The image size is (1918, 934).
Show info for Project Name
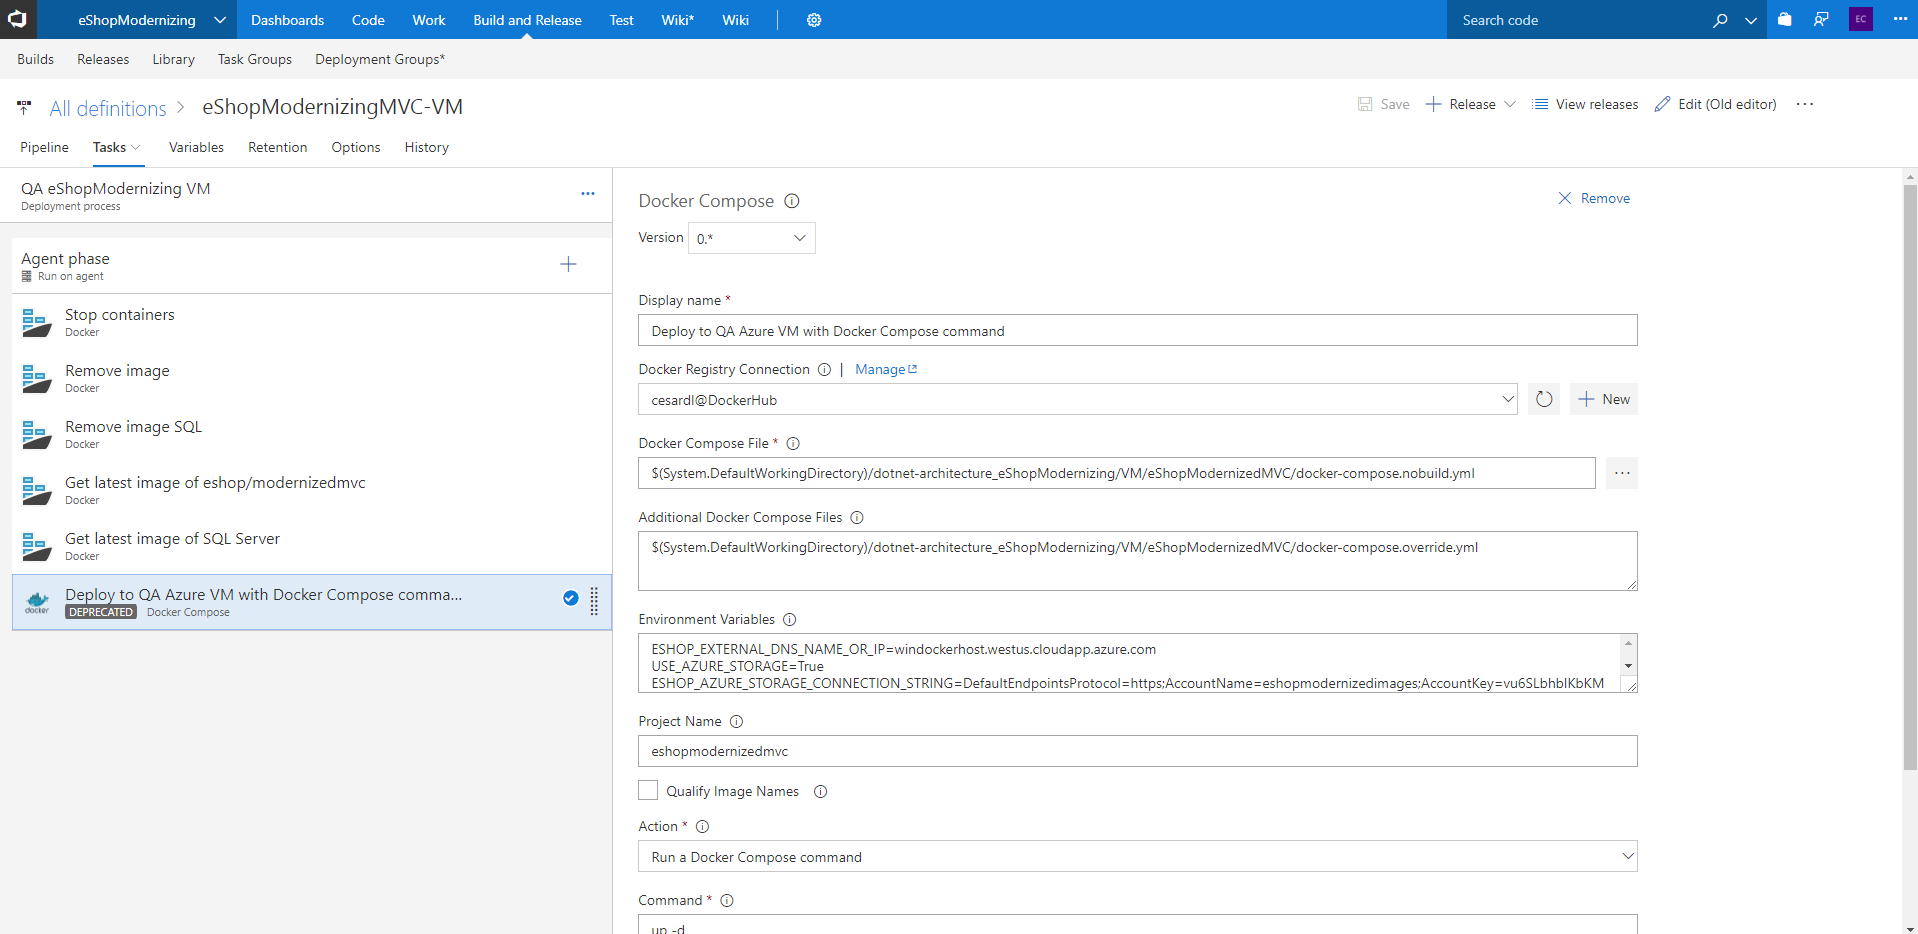click(x=736, y=722)
